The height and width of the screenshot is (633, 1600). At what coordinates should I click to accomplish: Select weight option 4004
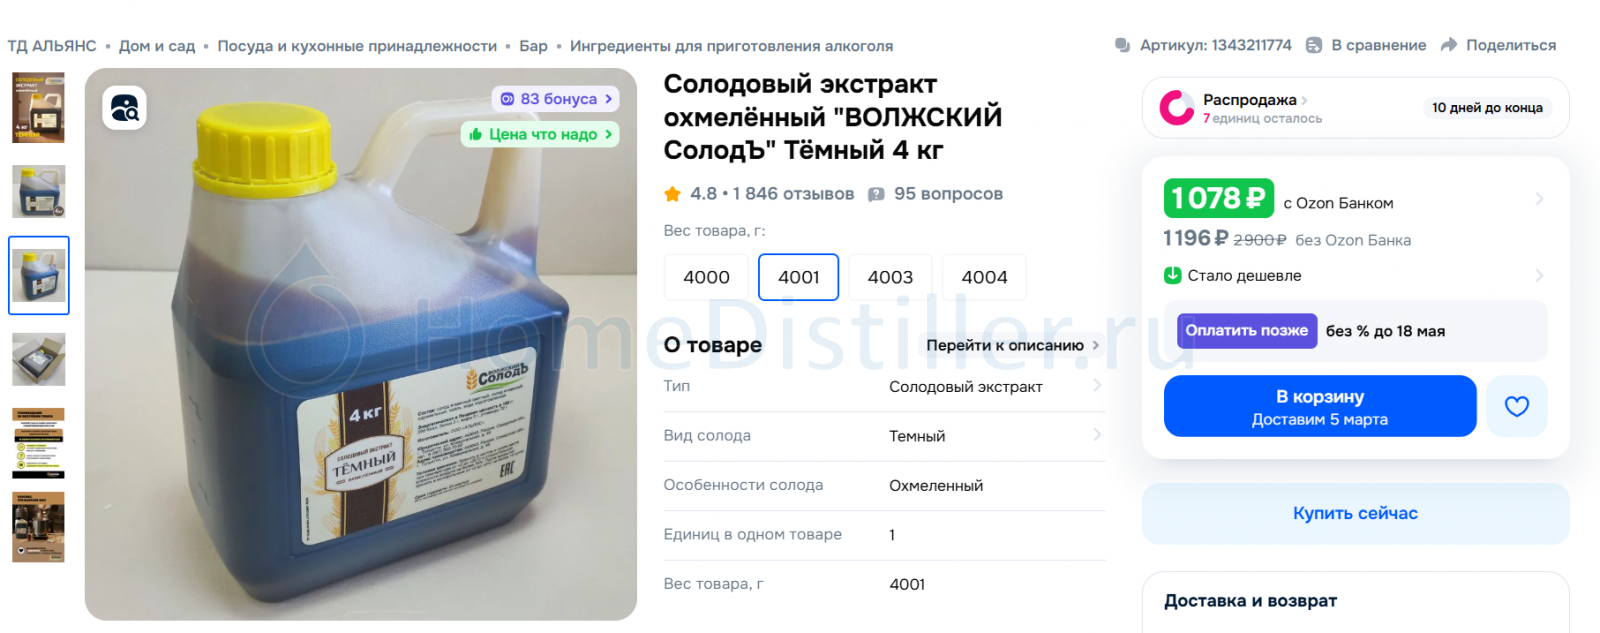[984, 277]
